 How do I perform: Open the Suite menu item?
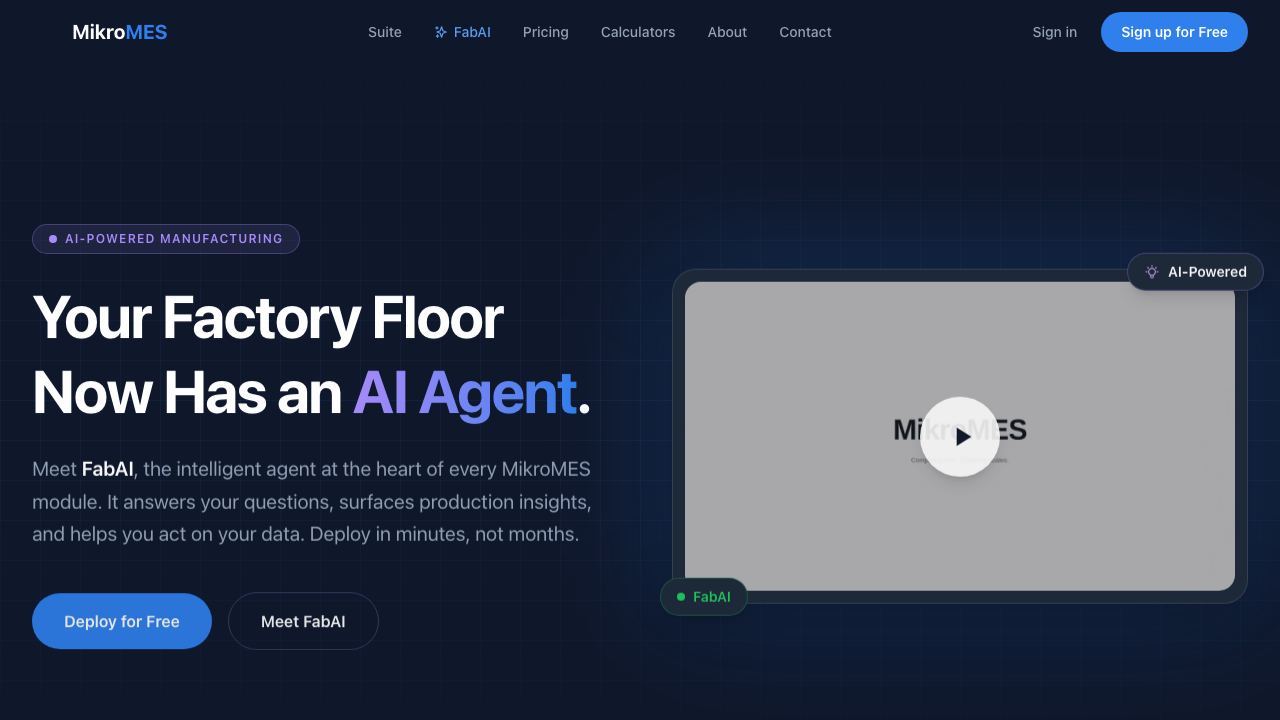pyautogui.click(x=385, y=32)
